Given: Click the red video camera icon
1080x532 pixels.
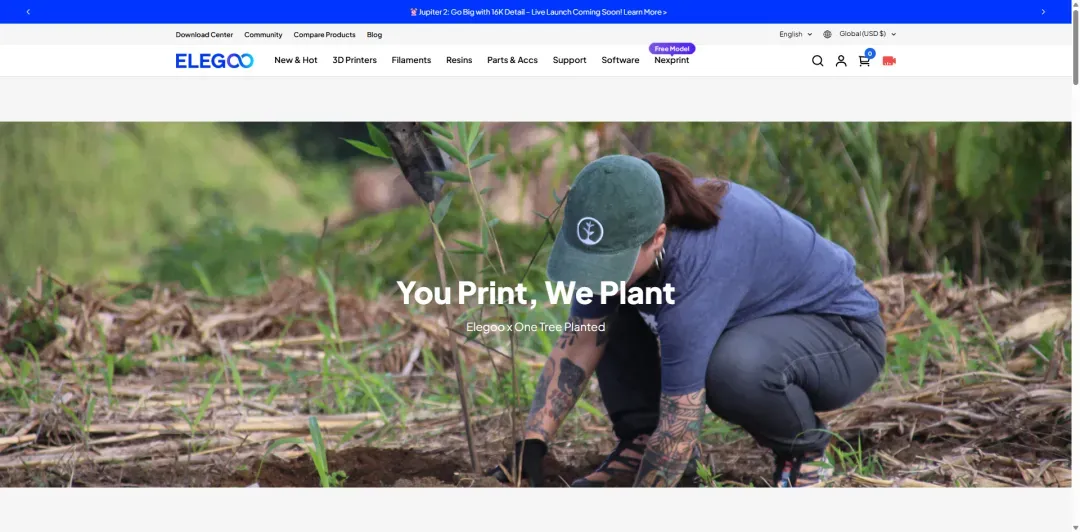Looking at the screenshot, I should 889,61.
